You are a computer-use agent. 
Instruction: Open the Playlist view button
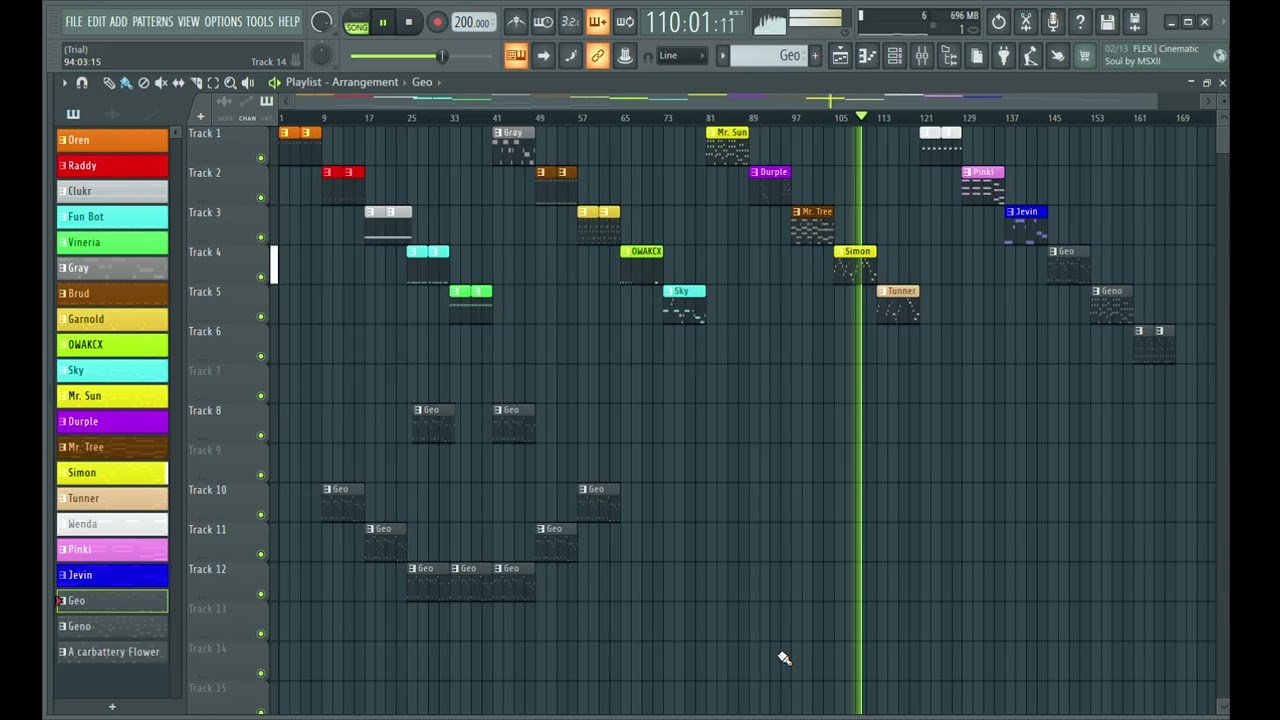click(840, 56)
